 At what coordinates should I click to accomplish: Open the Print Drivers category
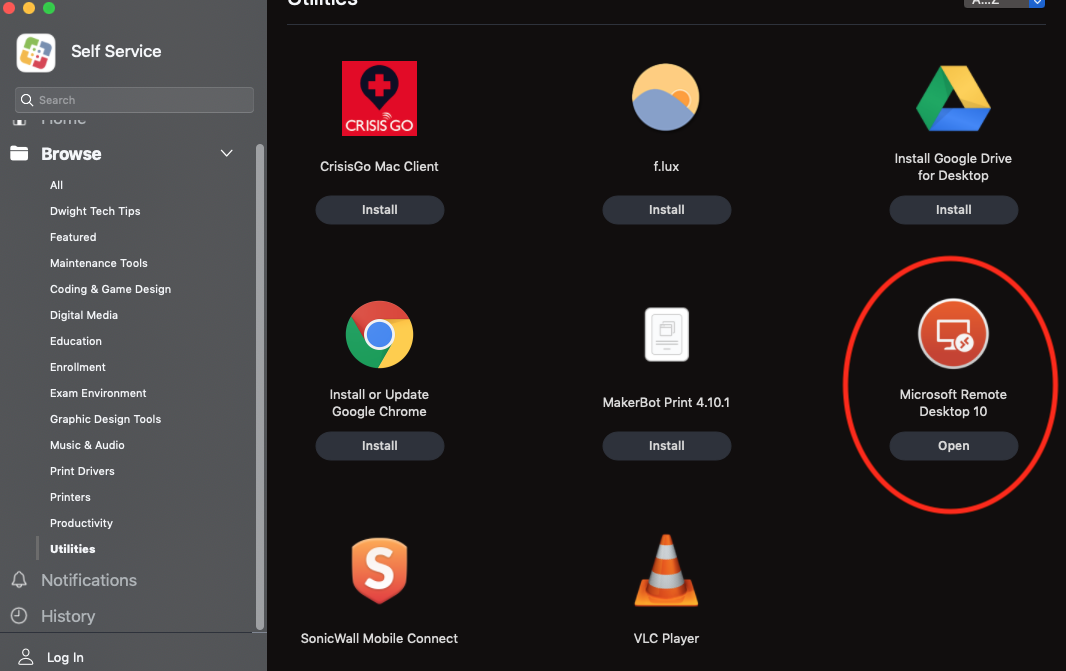pyautogui.click(x=82, y=471)
